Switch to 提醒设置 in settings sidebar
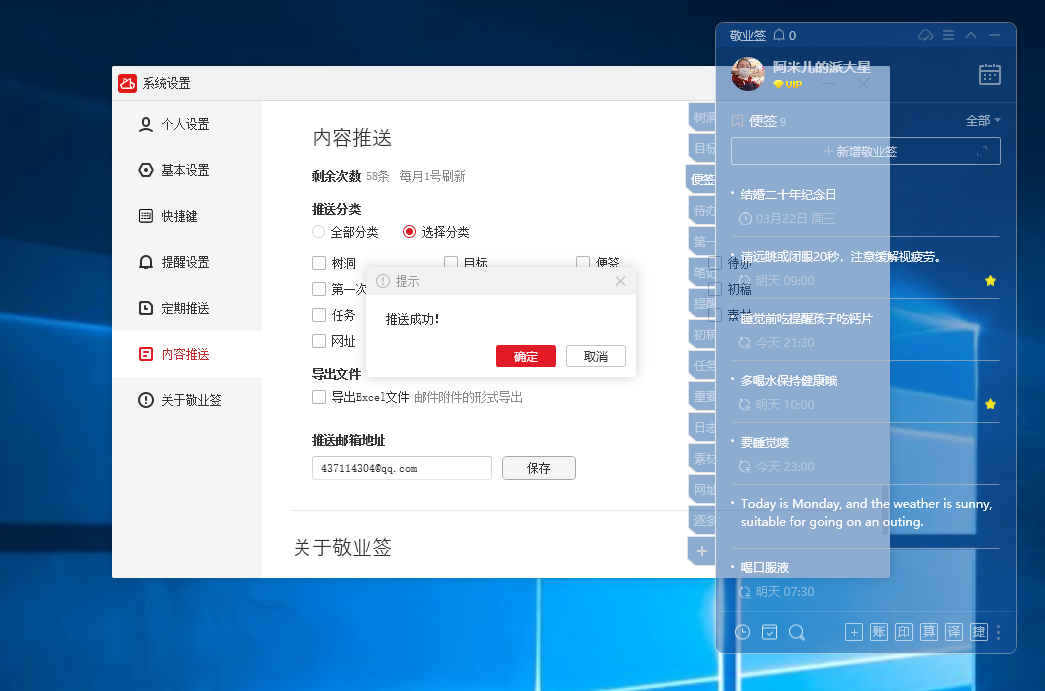Screen dimensions: 1045x691 click(x=186, y=262)
